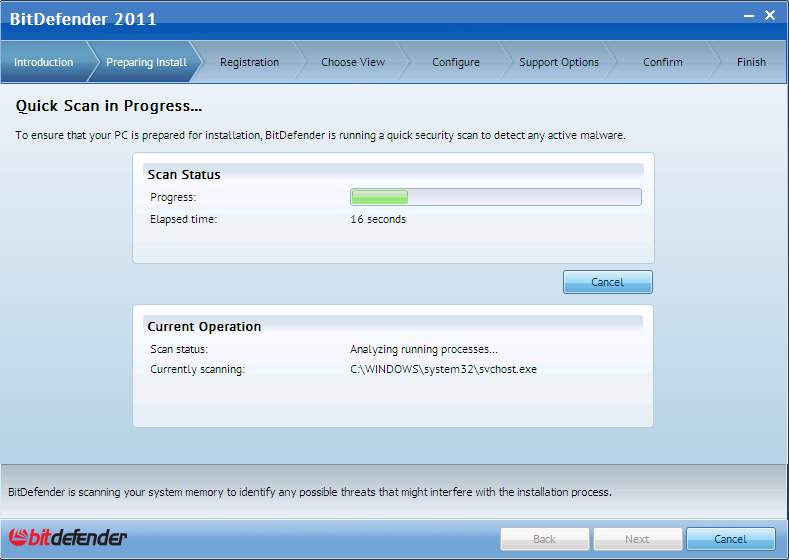Click the Finish wizard step
This screenshot has height=560, width=789.
pos(751,62)
